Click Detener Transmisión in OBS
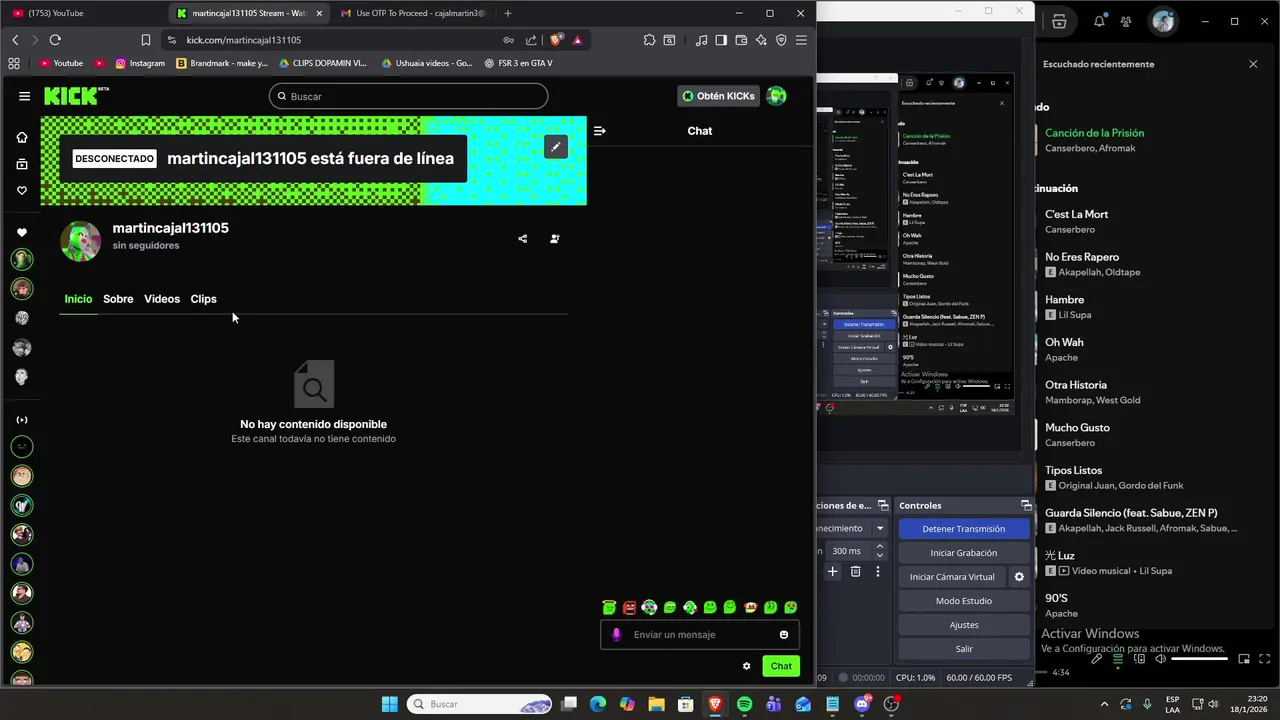The image size is (1280, 720). coord(964,529)
